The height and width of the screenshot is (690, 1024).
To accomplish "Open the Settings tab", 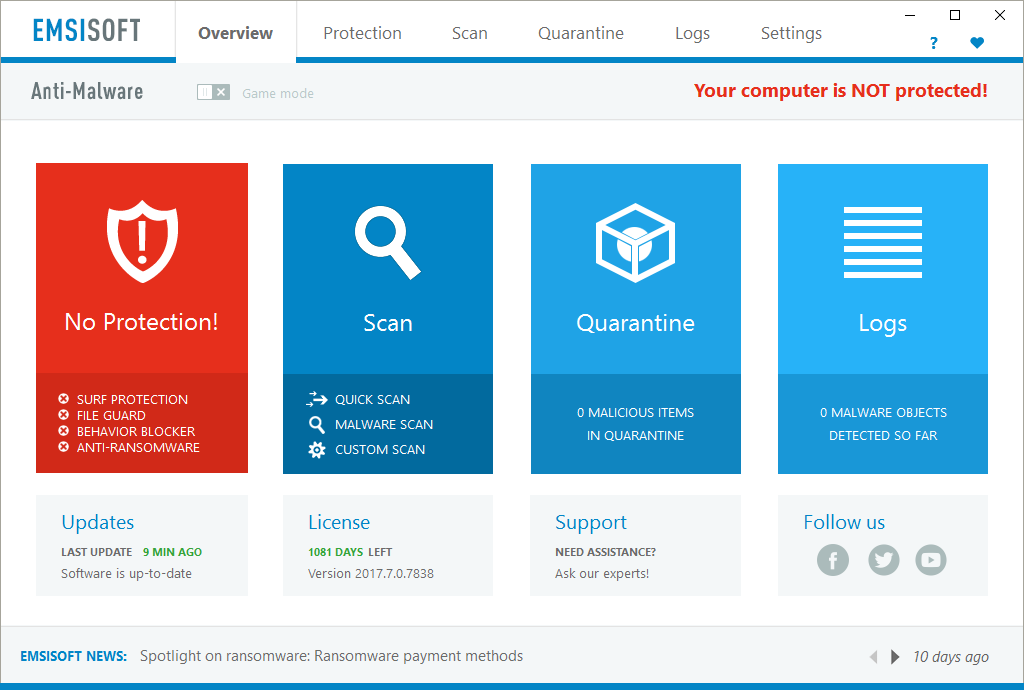I will 792,33.
